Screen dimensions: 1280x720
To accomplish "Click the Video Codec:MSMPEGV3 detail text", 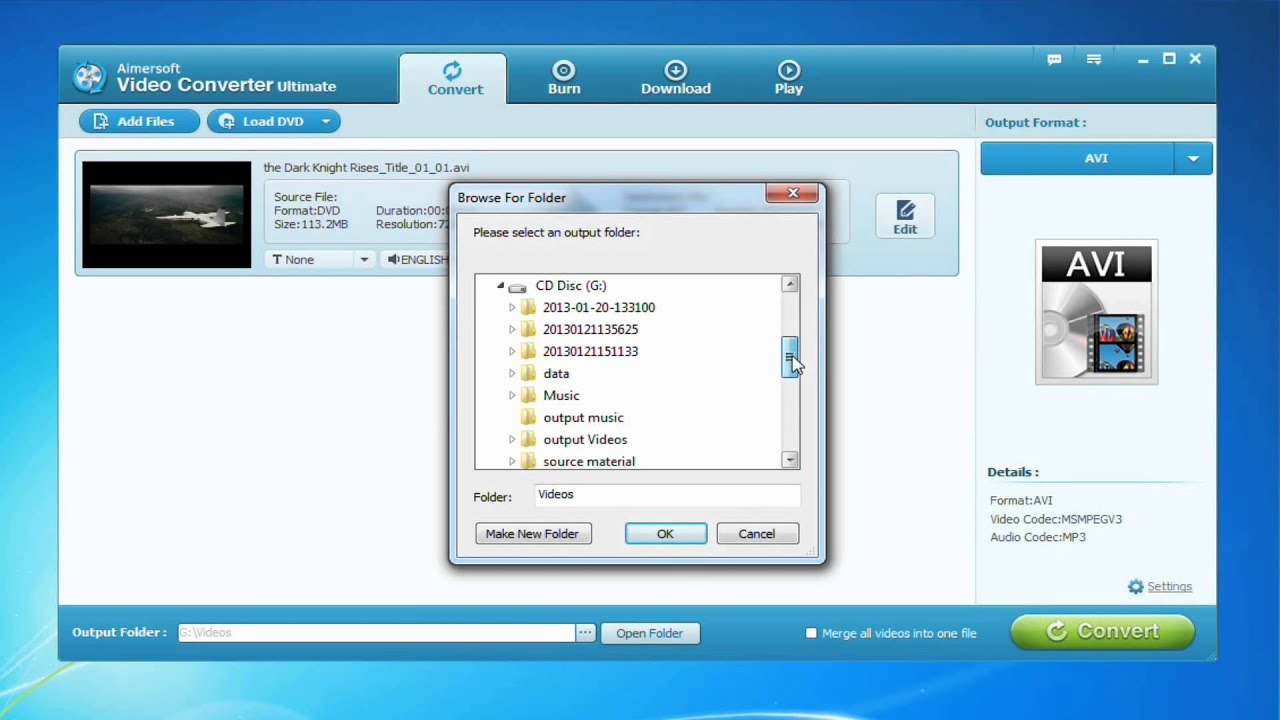I will tap(1056, 519).
